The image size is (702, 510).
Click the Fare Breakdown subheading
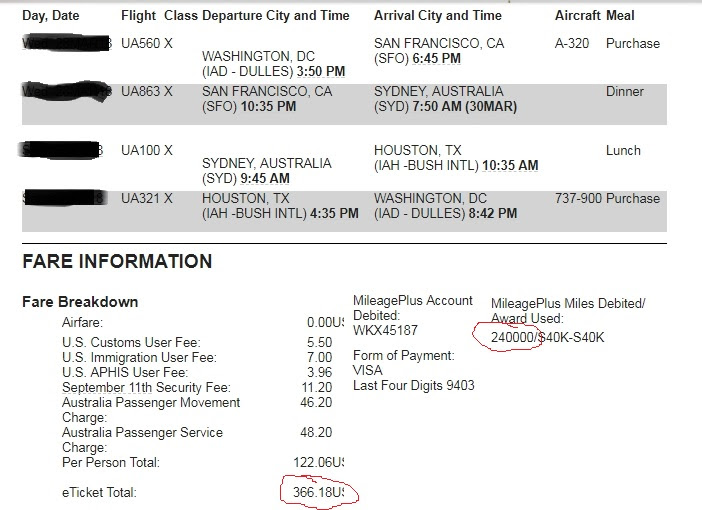pos(80,302)
